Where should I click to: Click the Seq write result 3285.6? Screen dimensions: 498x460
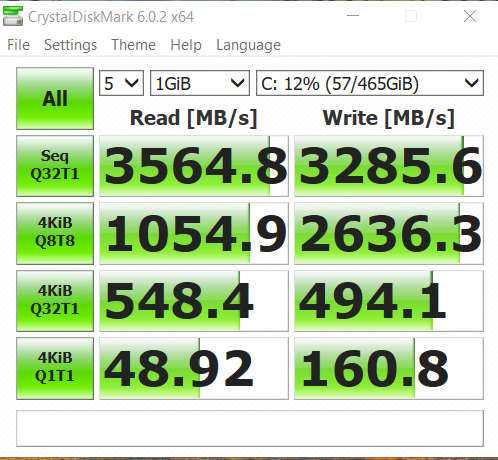pos(389,166)
